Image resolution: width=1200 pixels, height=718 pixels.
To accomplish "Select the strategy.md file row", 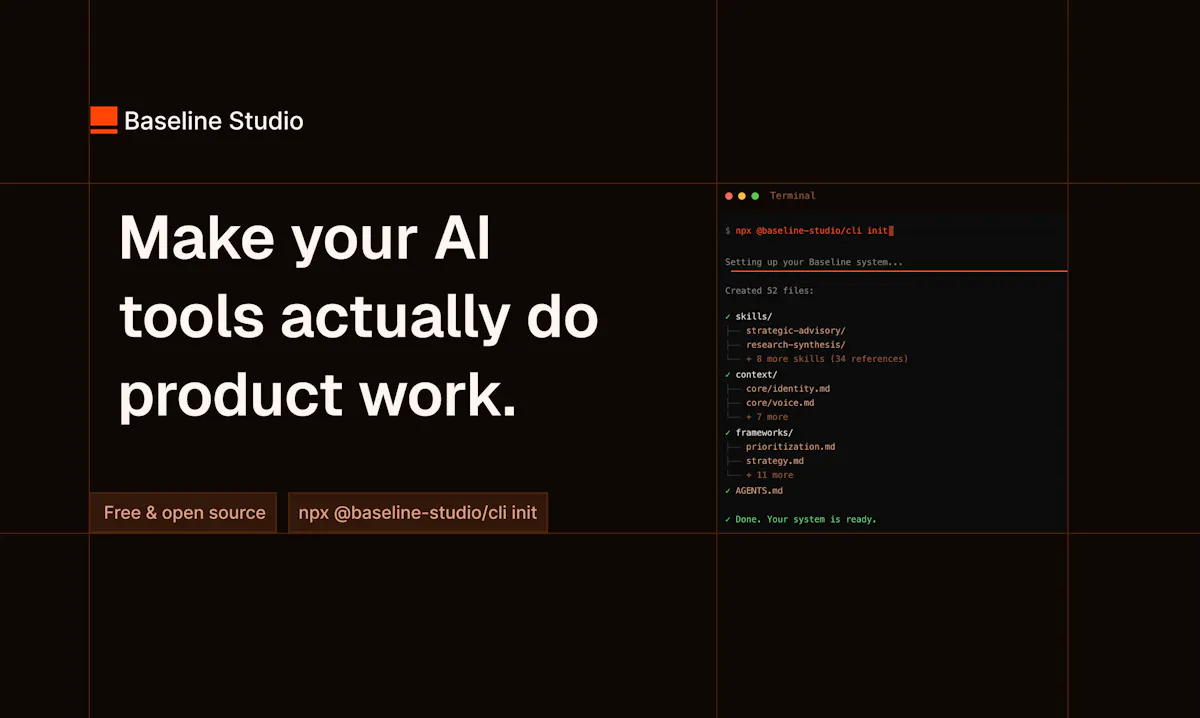I will 775,461.
